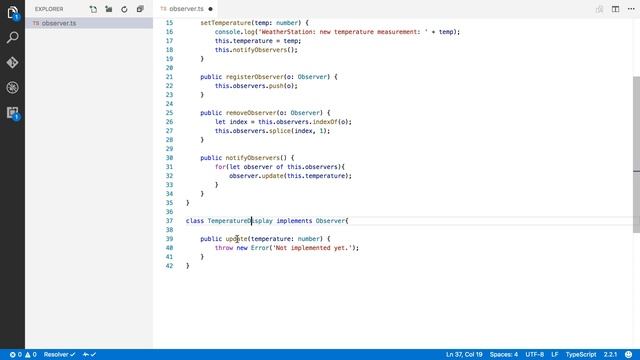
Task: Place cursor on 'TemperatureDisplay' class name
Action: point(240,221)
